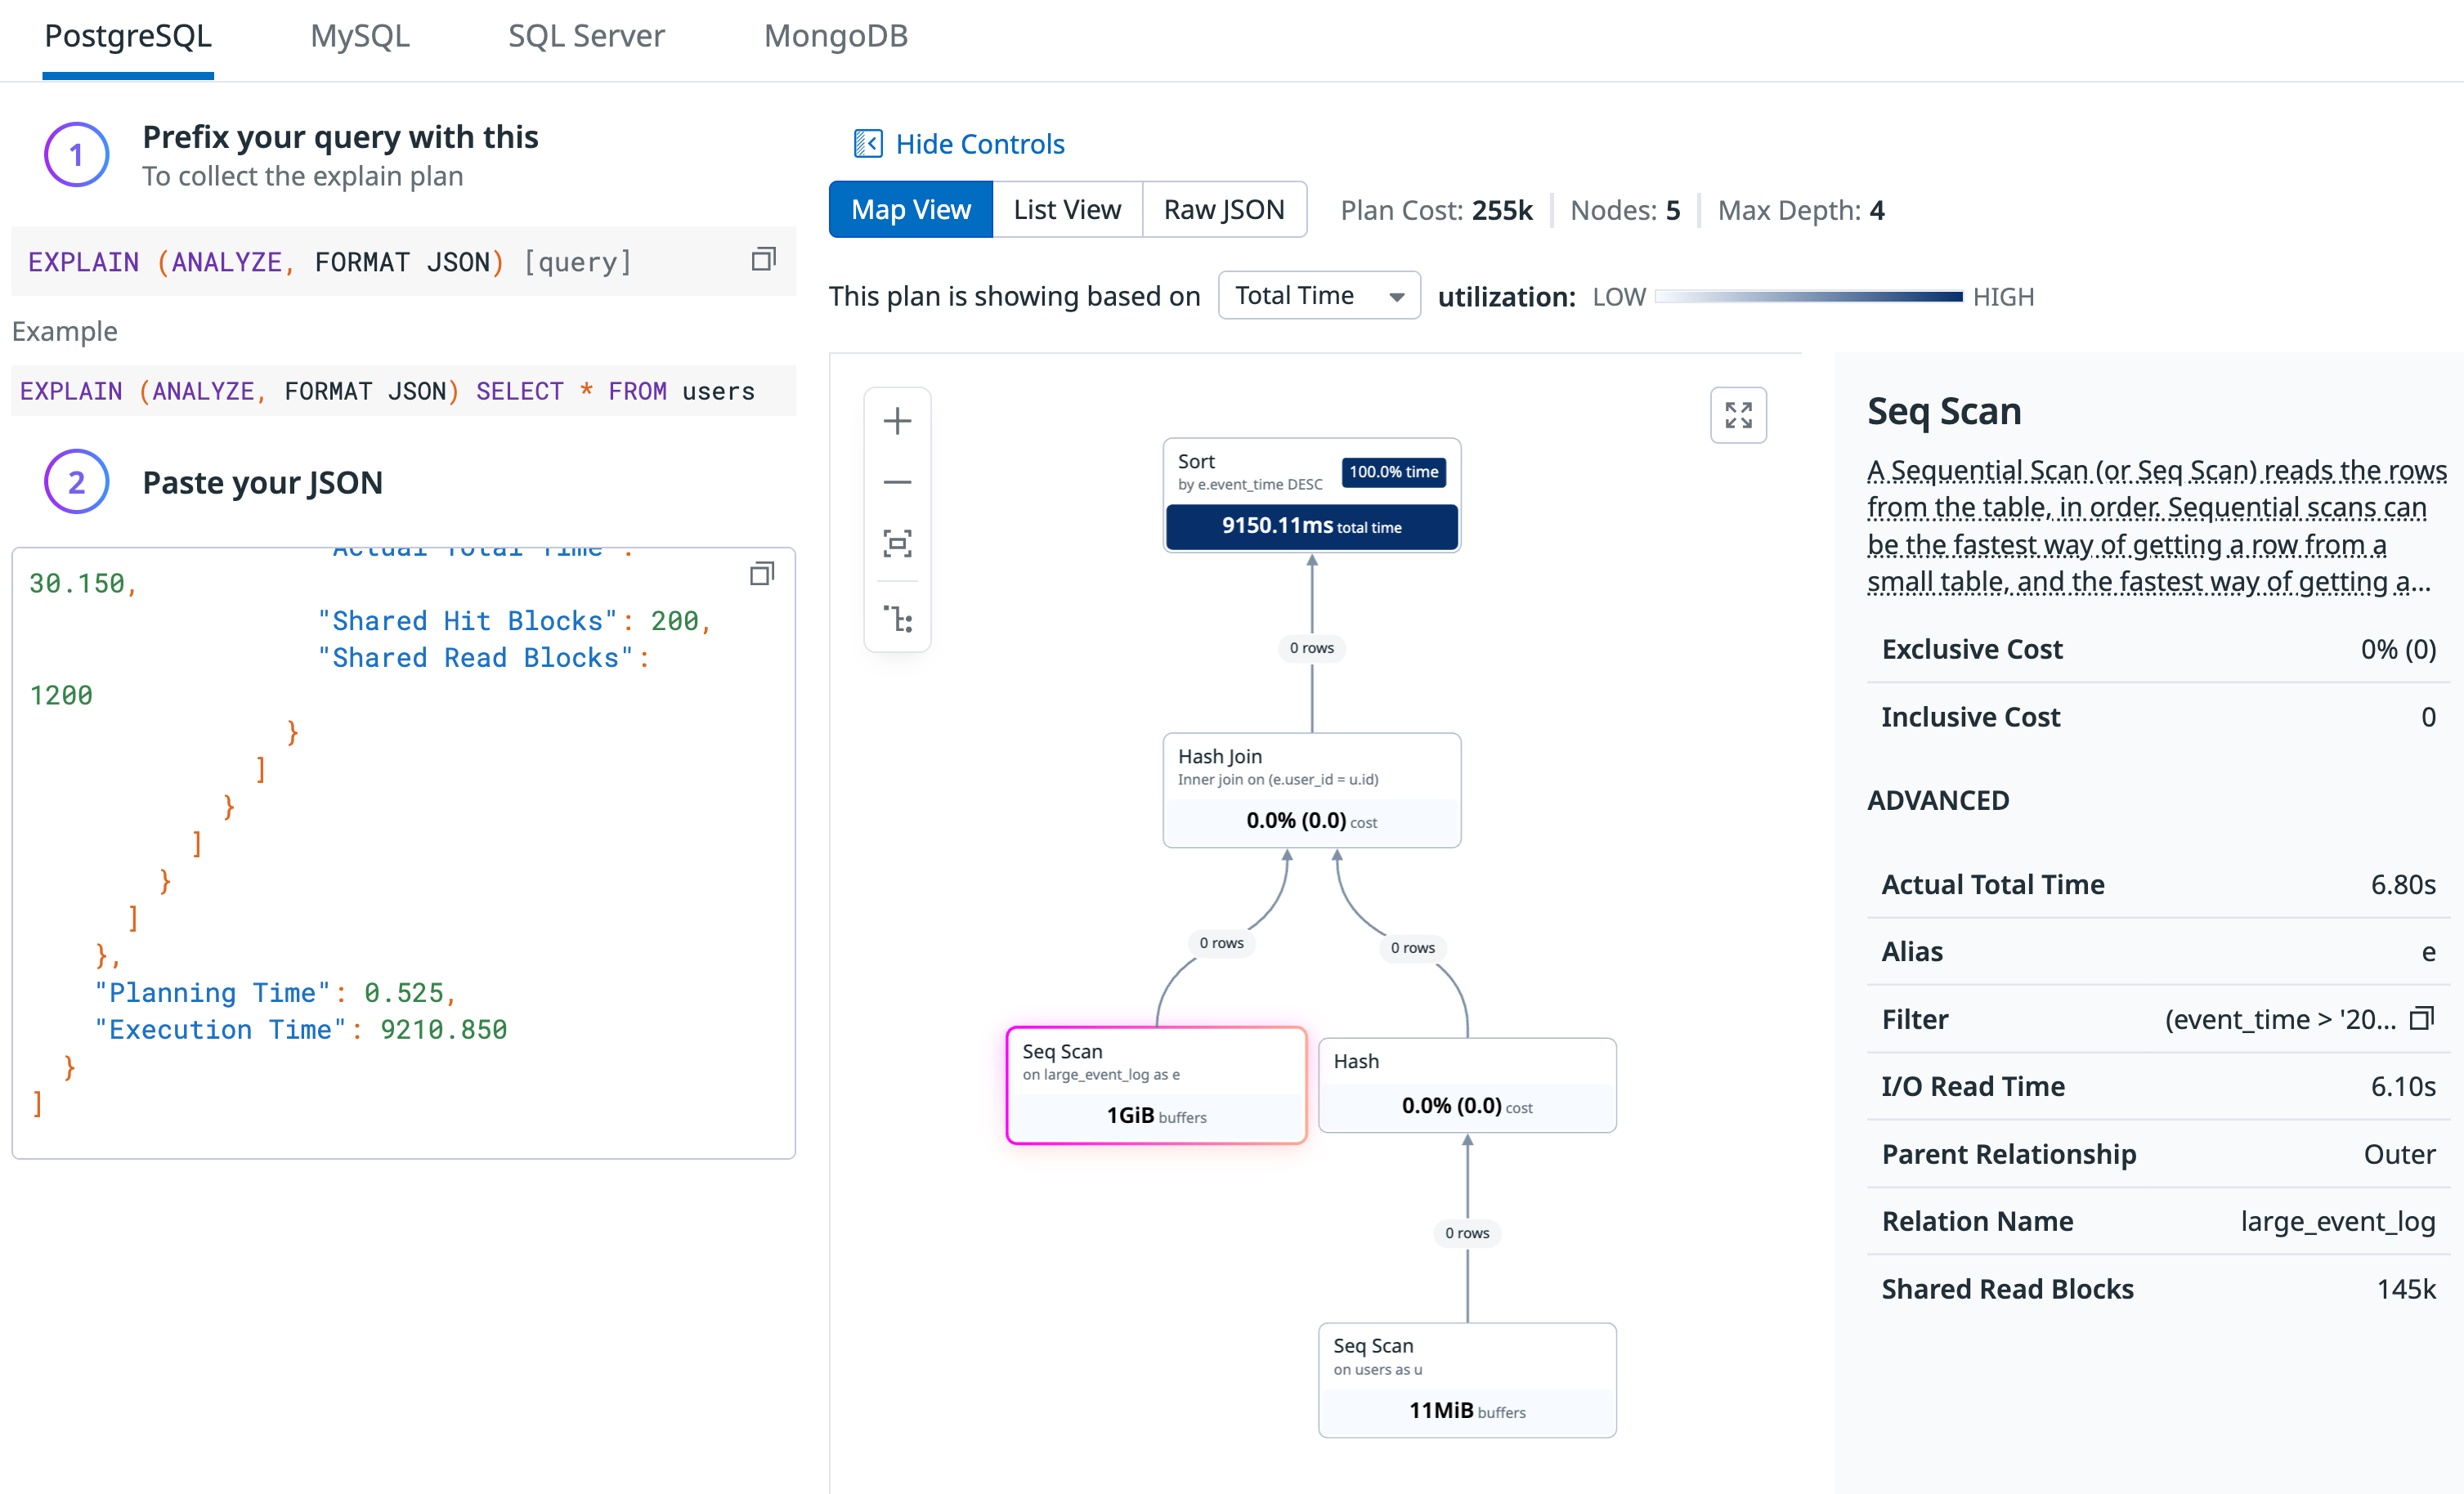Copy the pasted JSON plan text

(x=762, y=573)
